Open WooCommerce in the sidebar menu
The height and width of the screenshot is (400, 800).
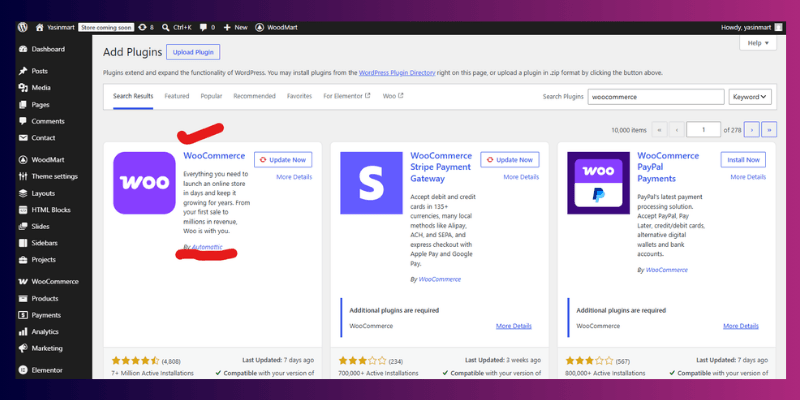[55, 282]
